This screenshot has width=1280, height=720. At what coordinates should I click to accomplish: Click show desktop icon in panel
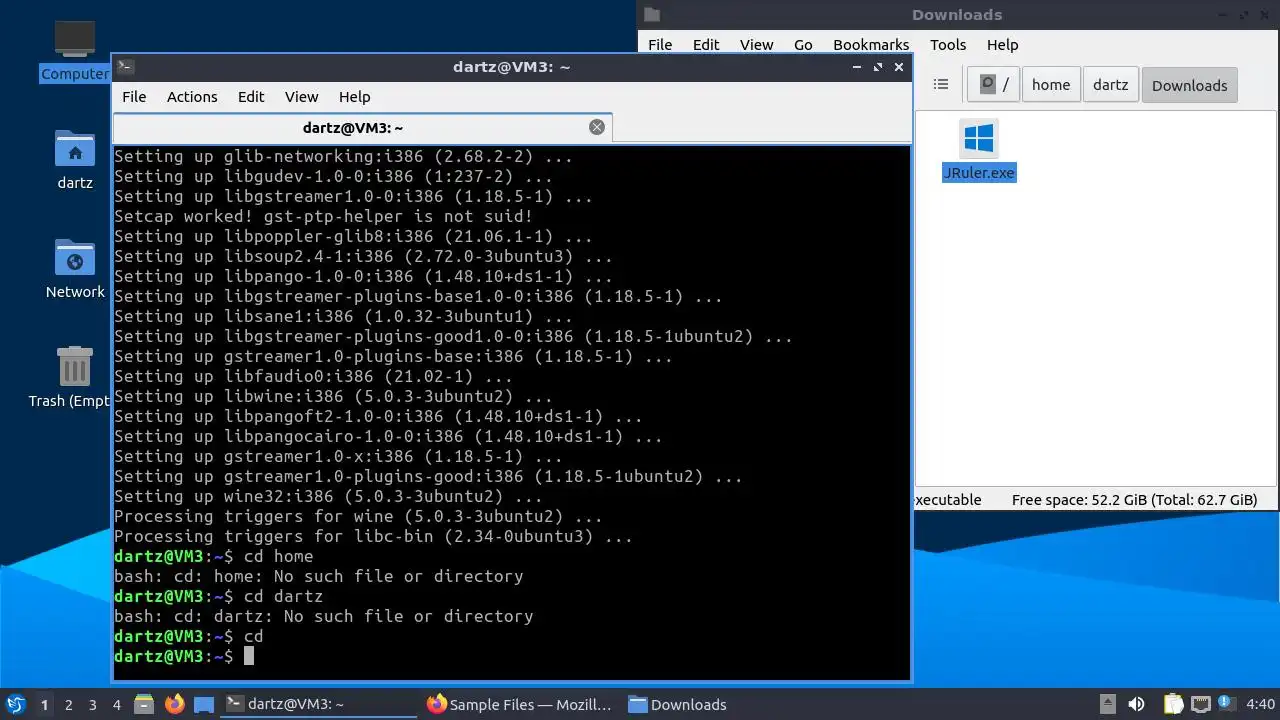pos(204,704)
